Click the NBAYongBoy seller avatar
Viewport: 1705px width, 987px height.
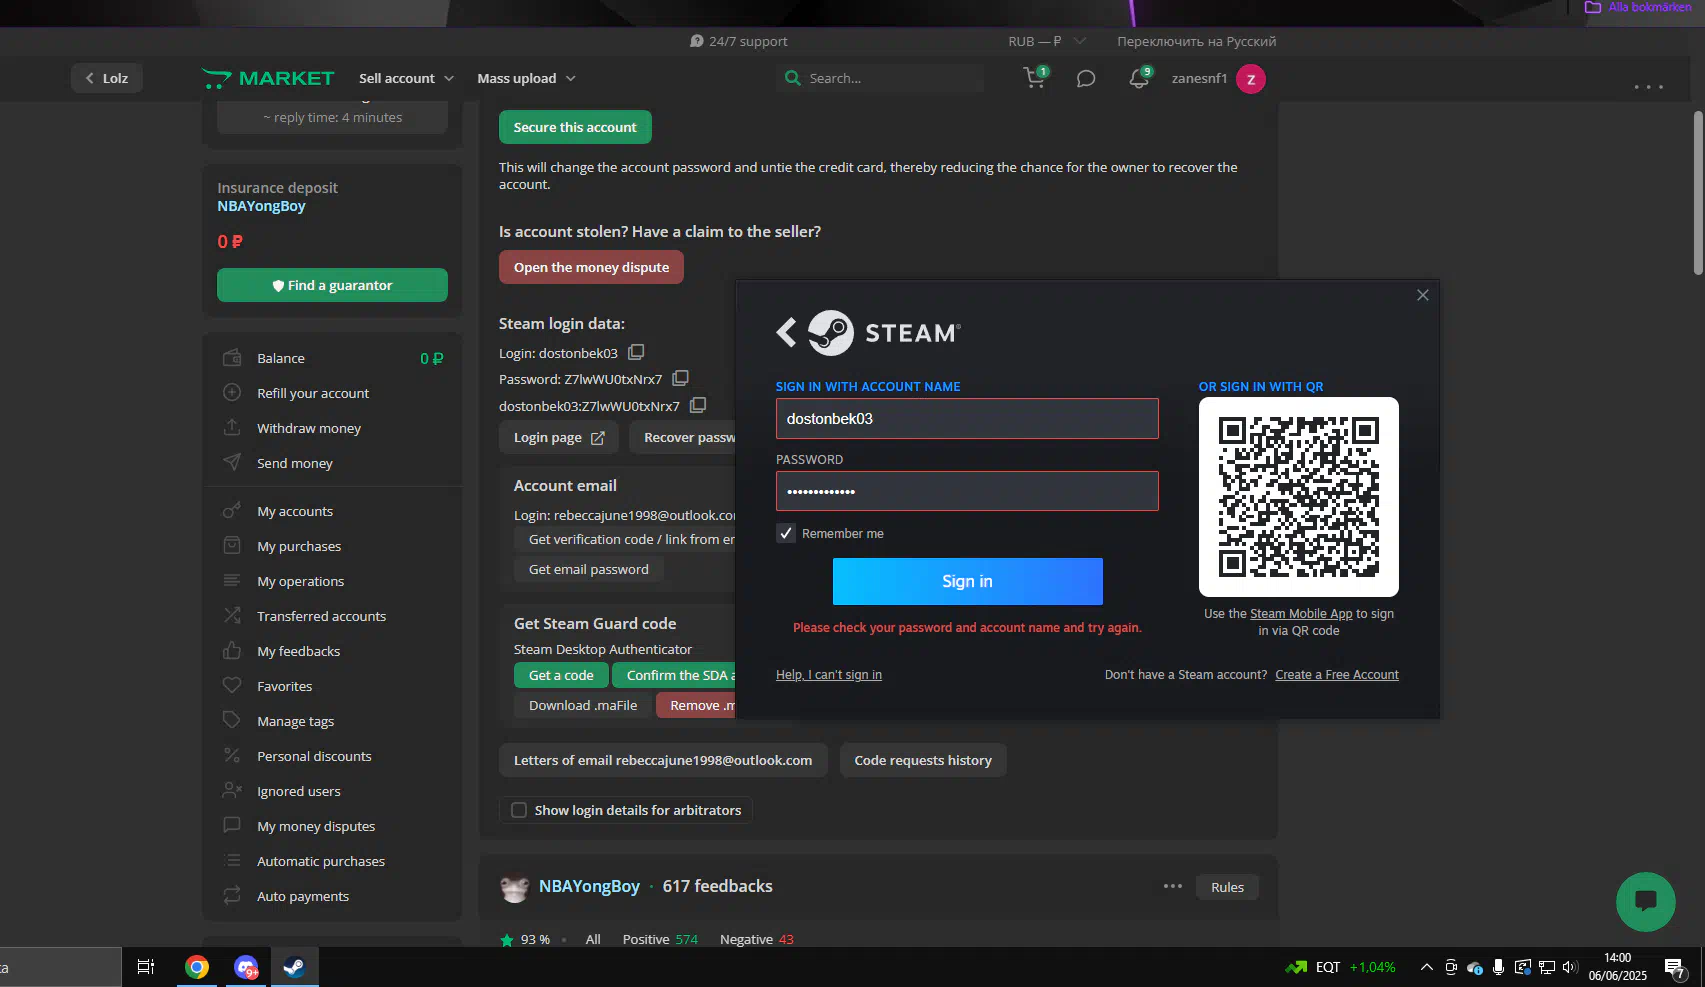click(x=514, y=887)
